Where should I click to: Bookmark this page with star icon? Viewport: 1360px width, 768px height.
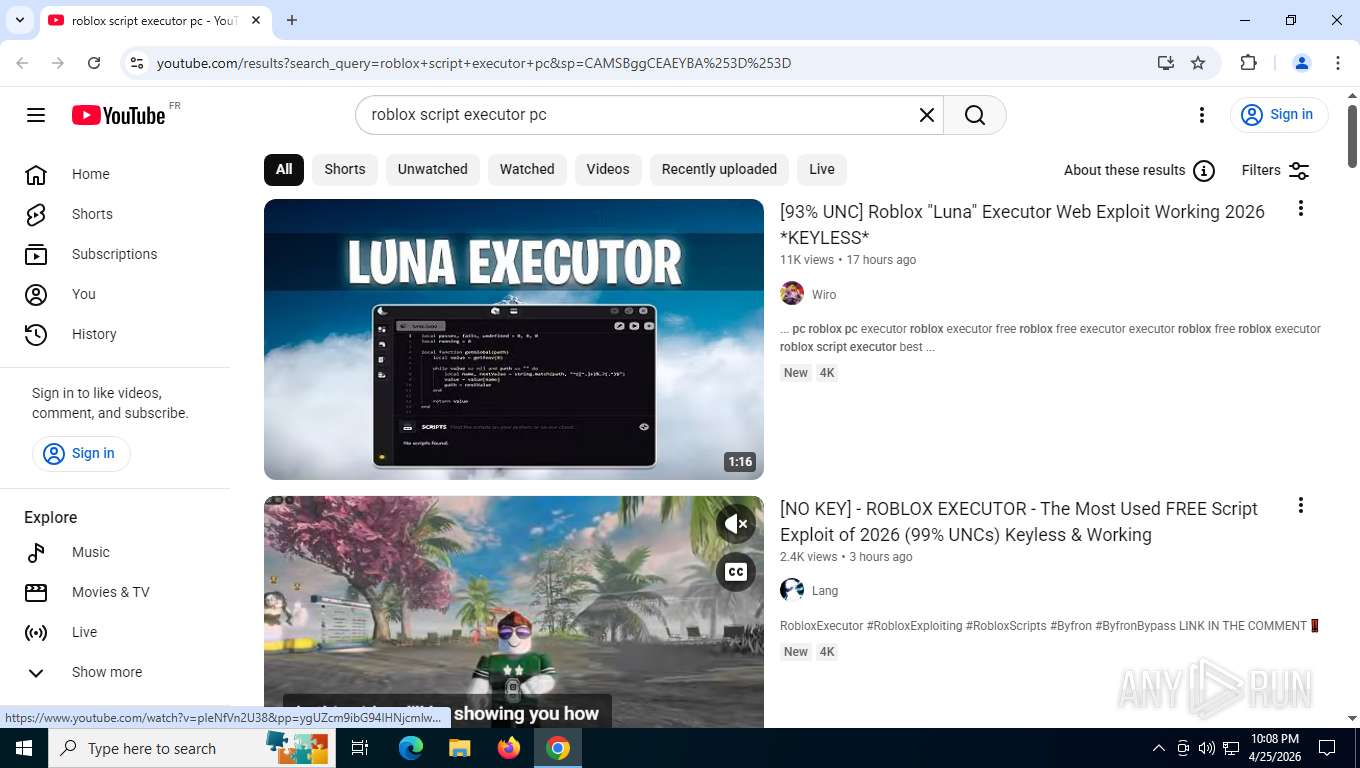coord(1198,63)
